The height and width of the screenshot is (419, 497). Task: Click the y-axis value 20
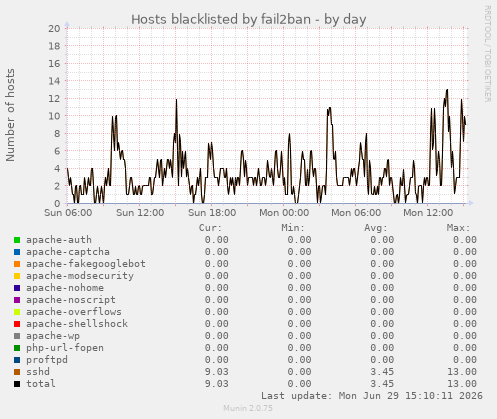tap(54, 29)
